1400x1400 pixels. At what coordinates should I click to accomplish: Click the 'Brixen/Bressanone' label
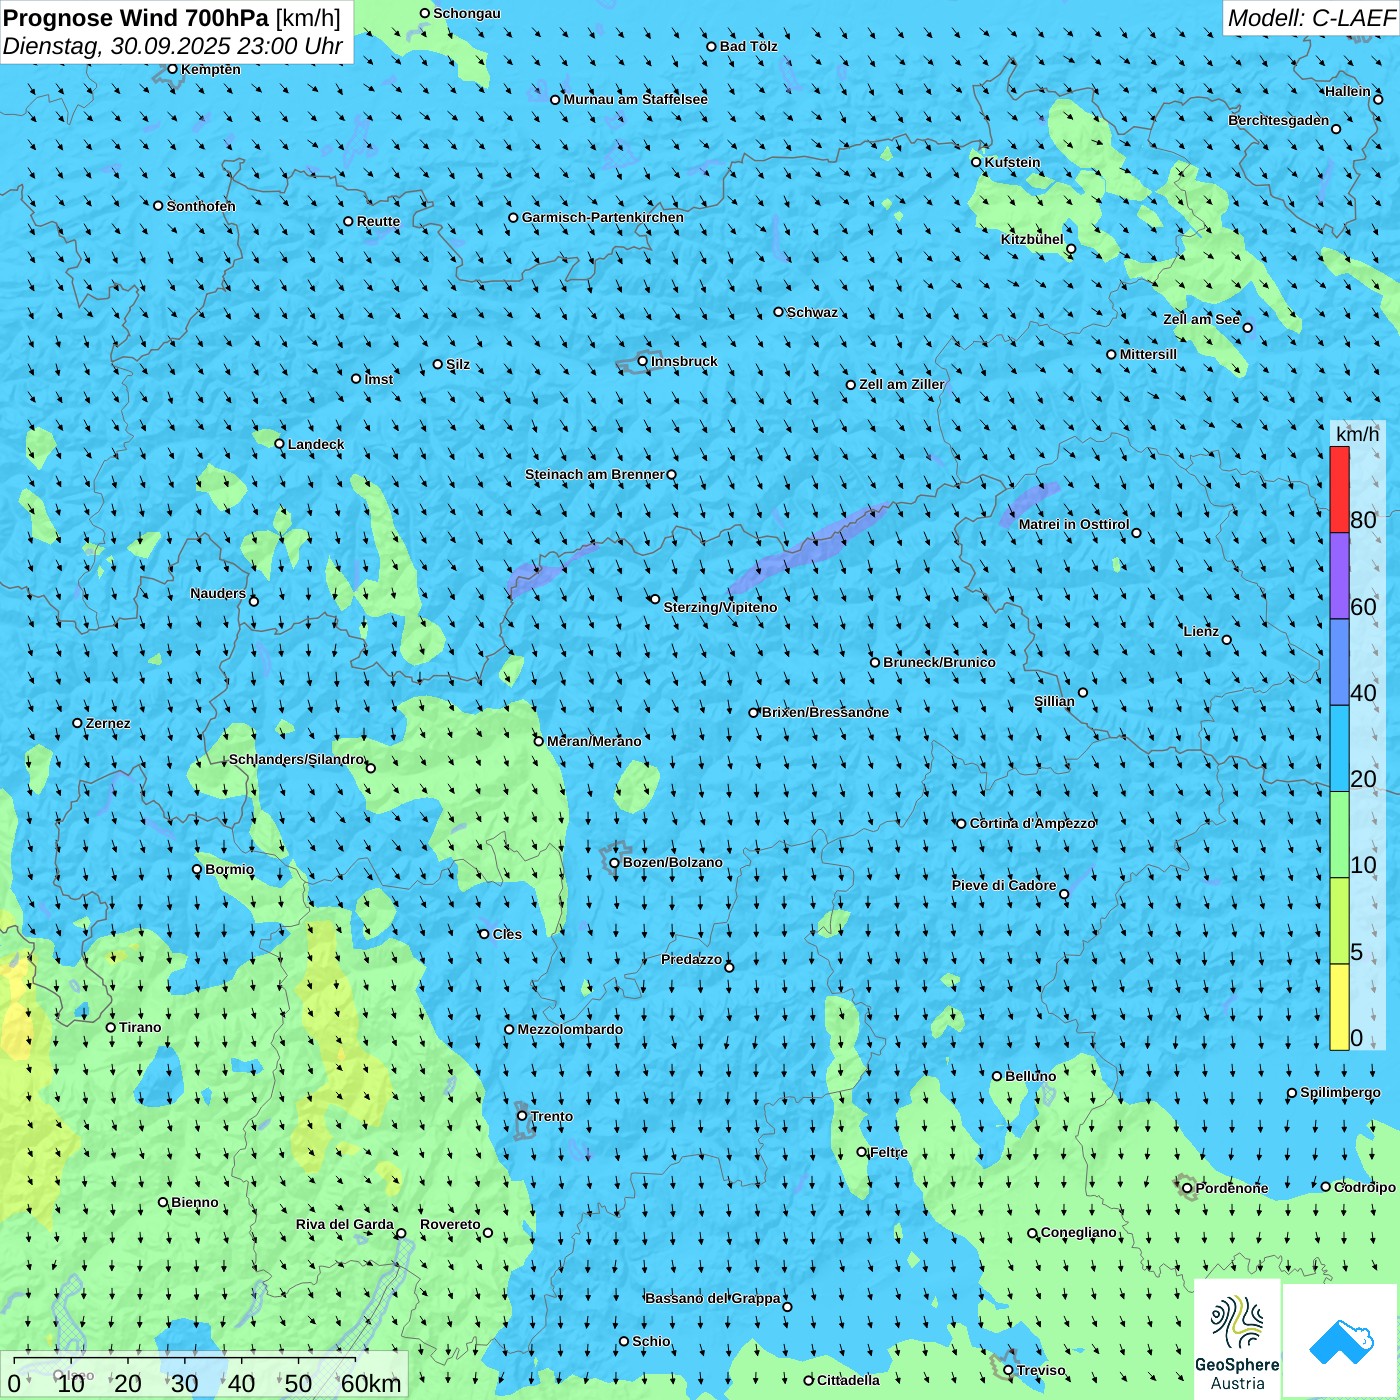[825, 712]
